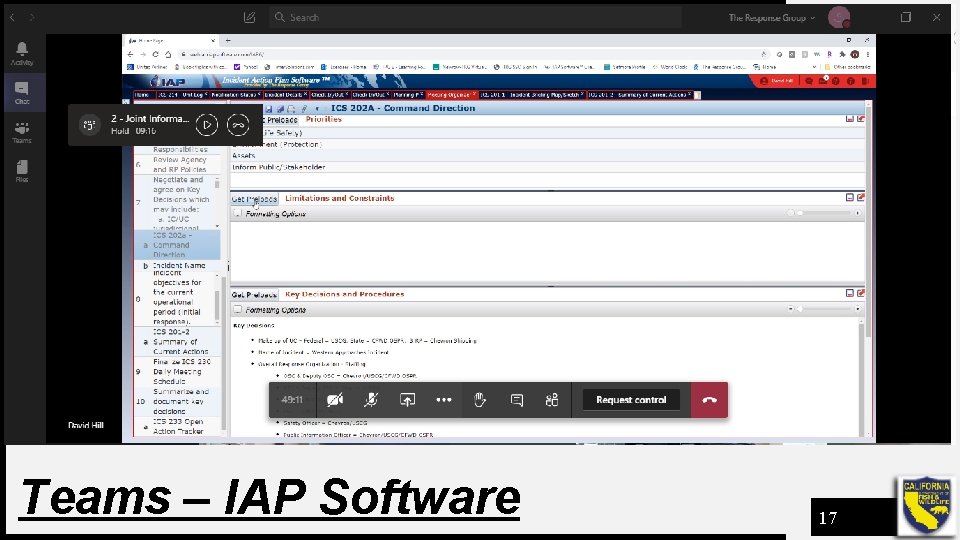The width and height of the screenshot is (960, 540).
Task: Select Summarize and document key decisions item
Action: [178, 401]
